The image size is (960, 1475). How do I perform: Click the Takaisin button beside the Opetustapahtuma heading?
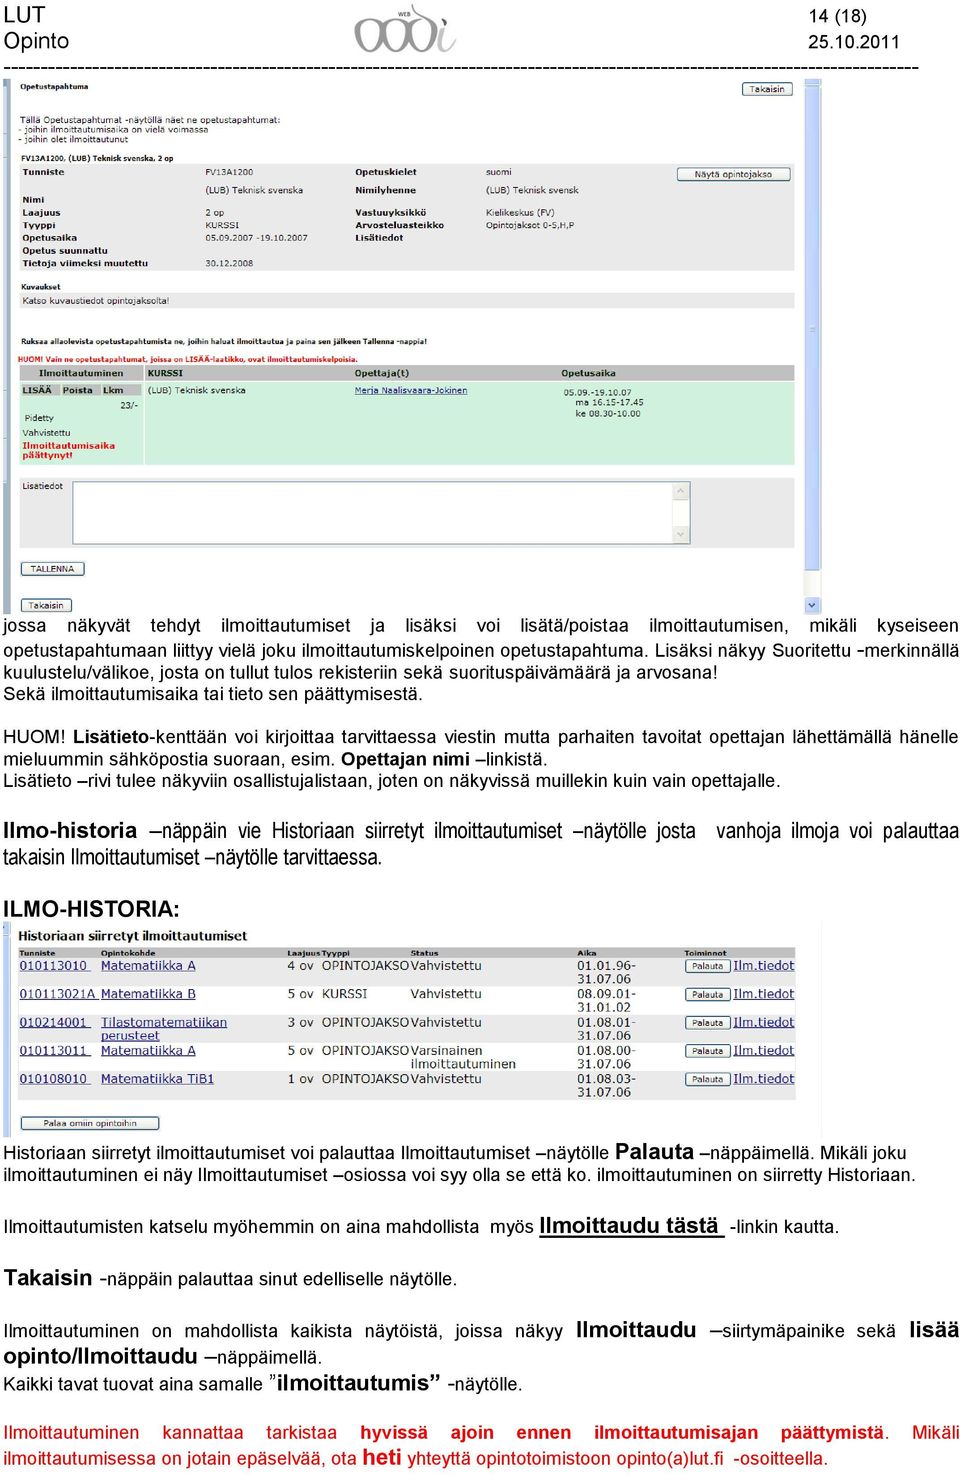pos(767,89)
